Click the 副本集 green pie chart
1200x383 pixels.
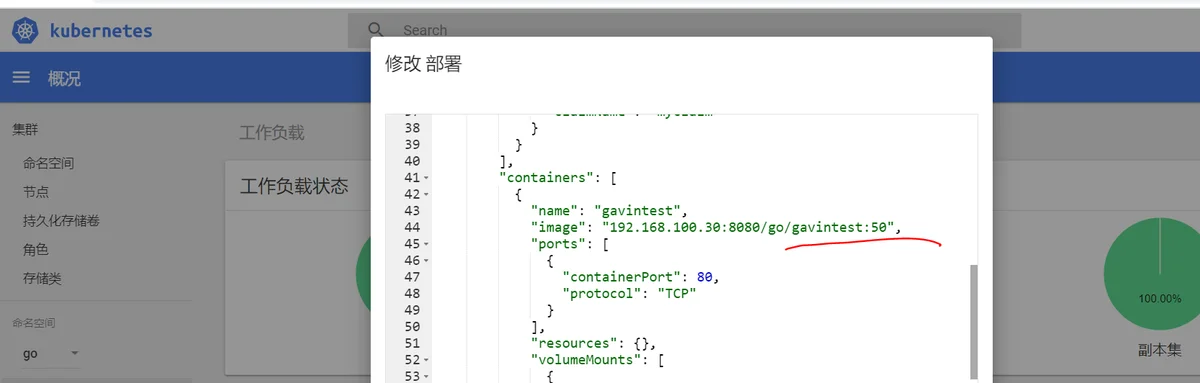click(1158, 274)
